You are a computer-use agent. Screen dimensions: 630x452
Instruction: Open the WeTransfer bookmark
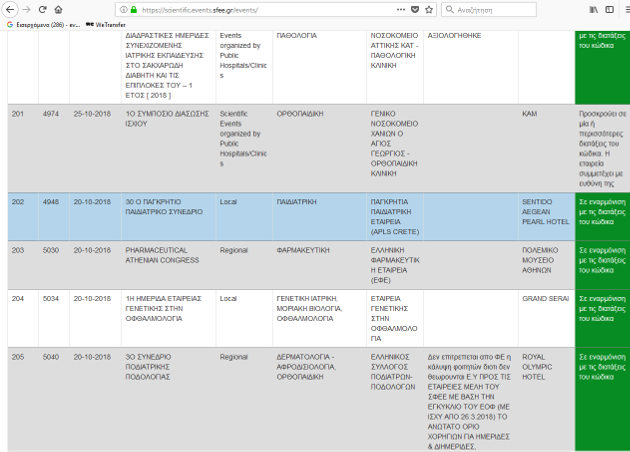point(112,24)
